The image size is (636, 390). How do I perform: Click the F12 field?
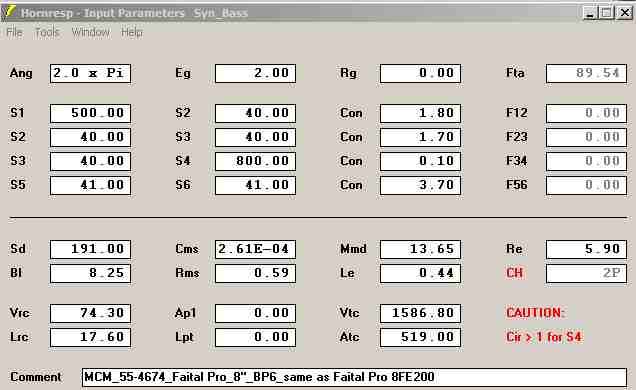[x=586, y=113]
